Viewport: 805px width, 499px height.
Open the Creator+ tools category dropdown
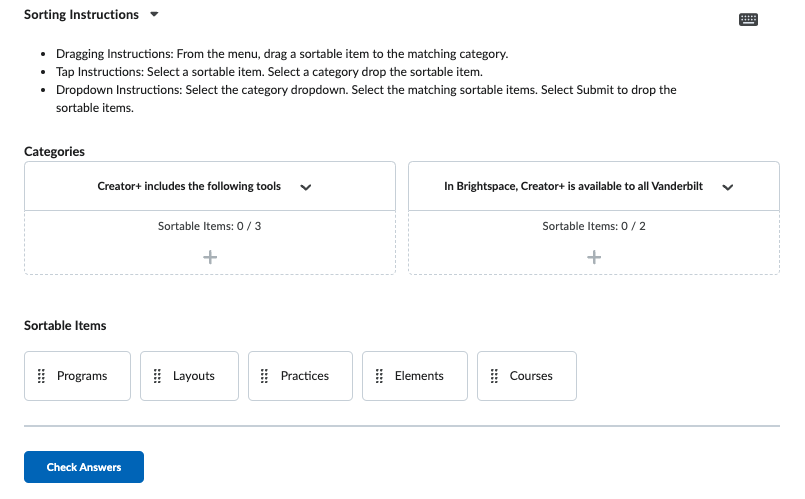click(x=306, y=187)
